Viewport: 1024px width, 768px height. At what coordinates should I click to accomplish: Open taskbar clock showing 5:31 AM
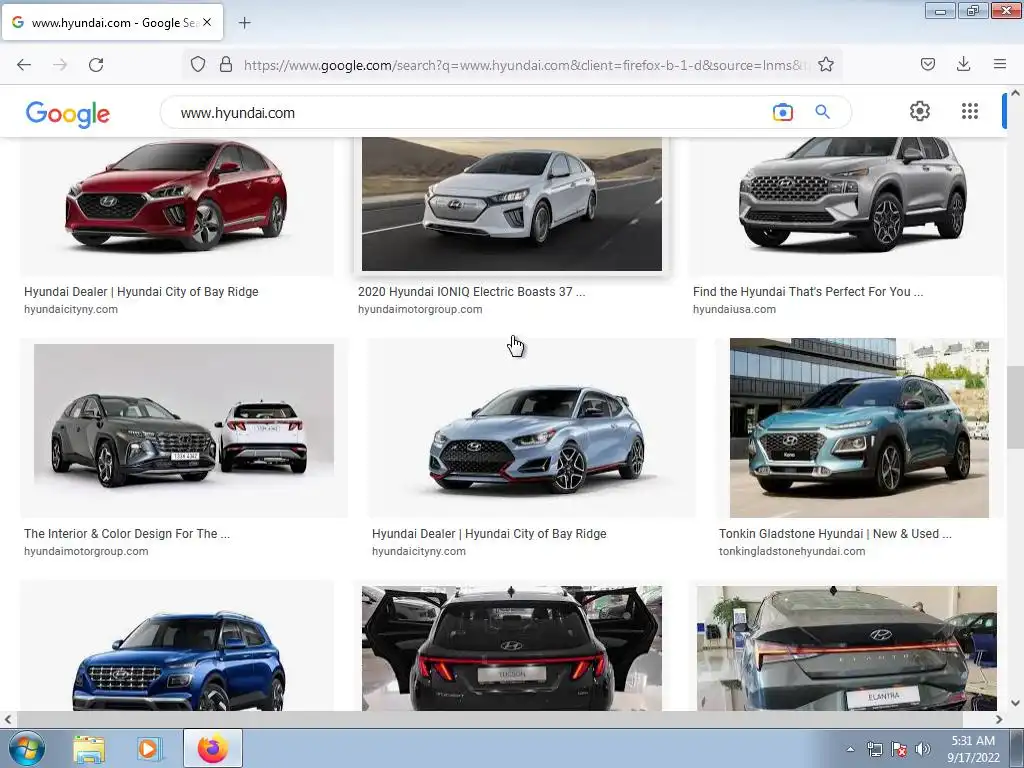(973, 749)
